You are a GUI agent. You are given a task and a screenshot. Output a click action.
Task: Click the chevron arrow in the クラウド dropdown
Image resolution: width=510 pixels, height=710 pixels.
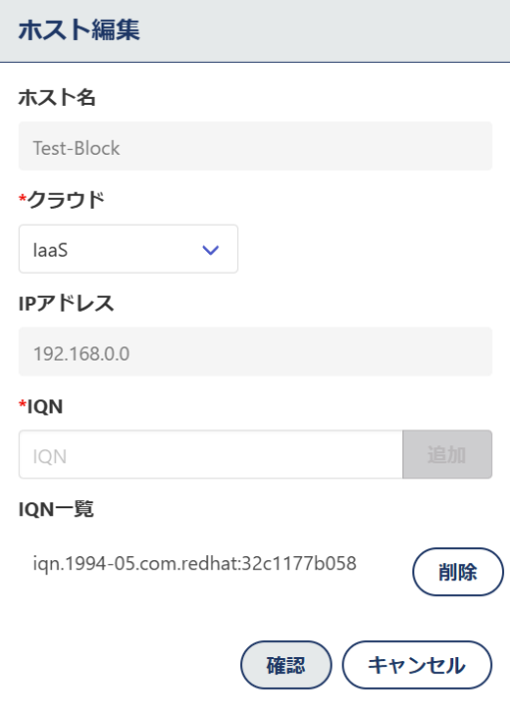point(211,250)
